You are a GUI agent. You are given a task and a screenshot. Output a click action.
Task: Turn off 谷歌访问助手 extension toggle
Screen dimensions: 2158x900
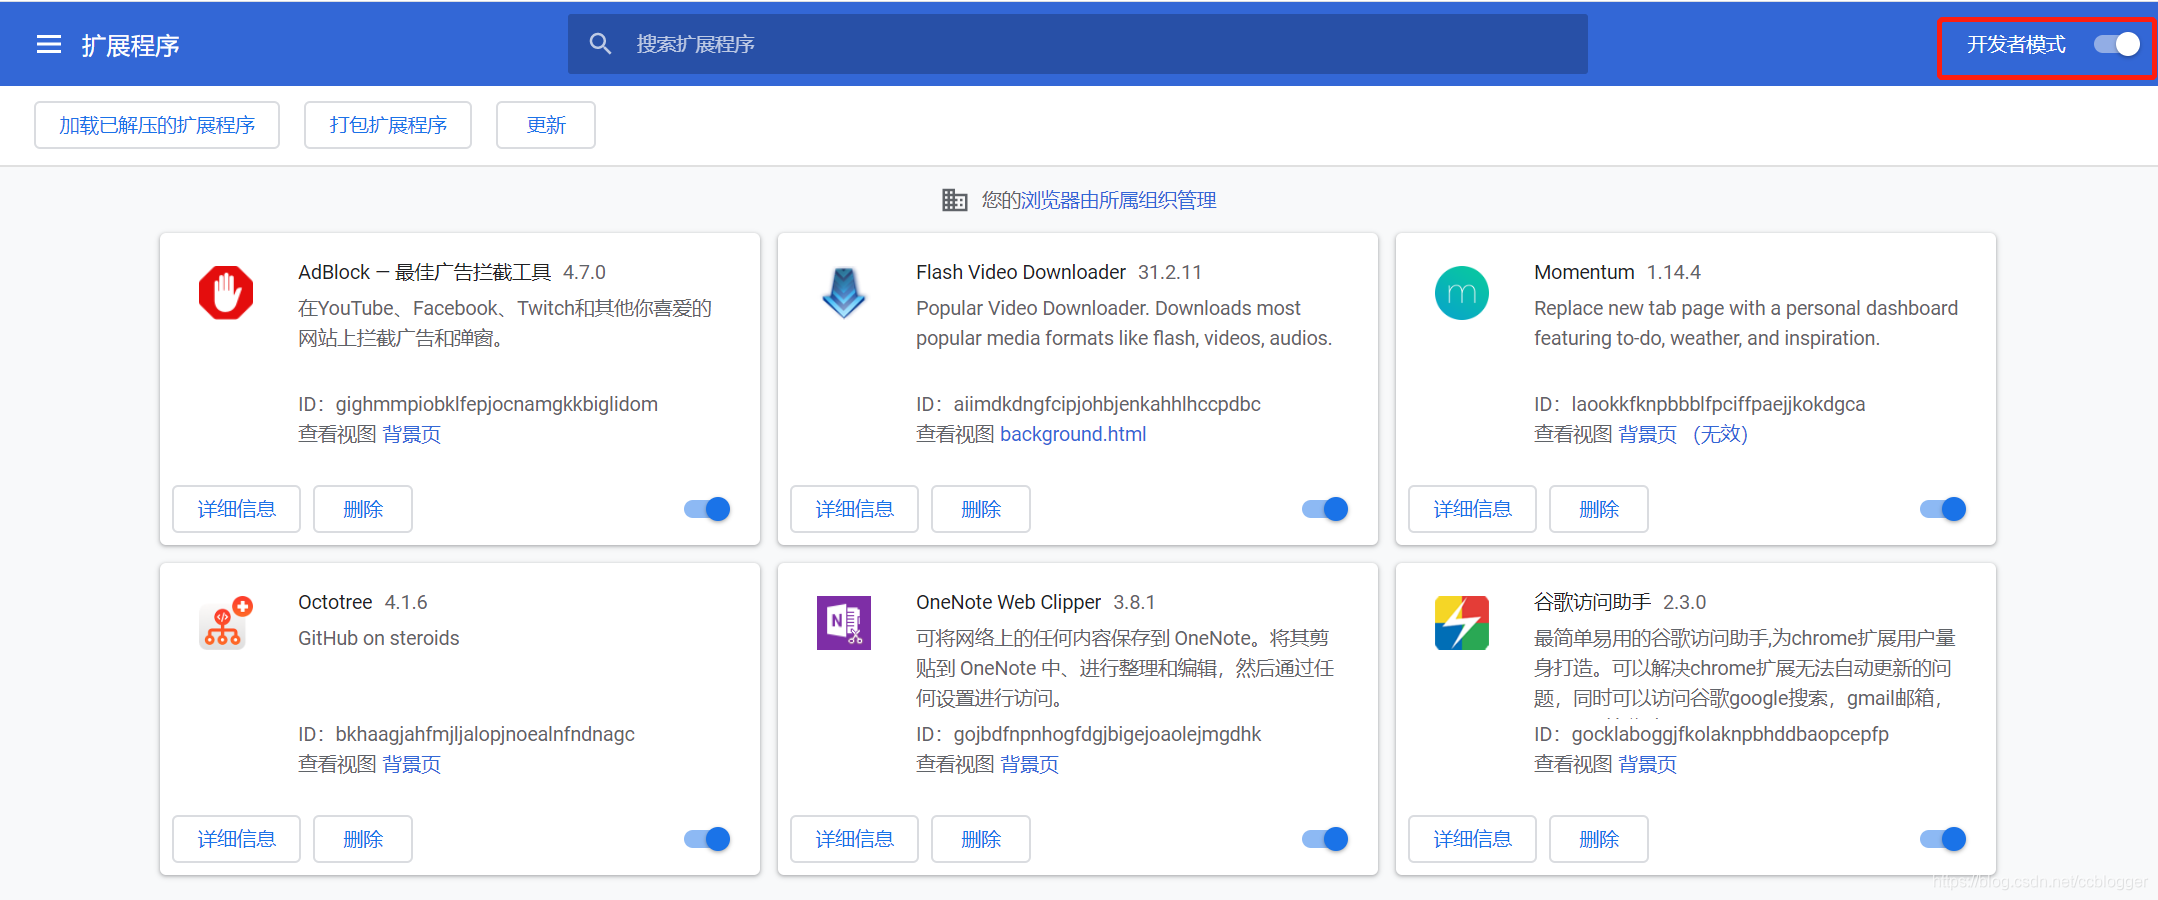(1943, 839)
